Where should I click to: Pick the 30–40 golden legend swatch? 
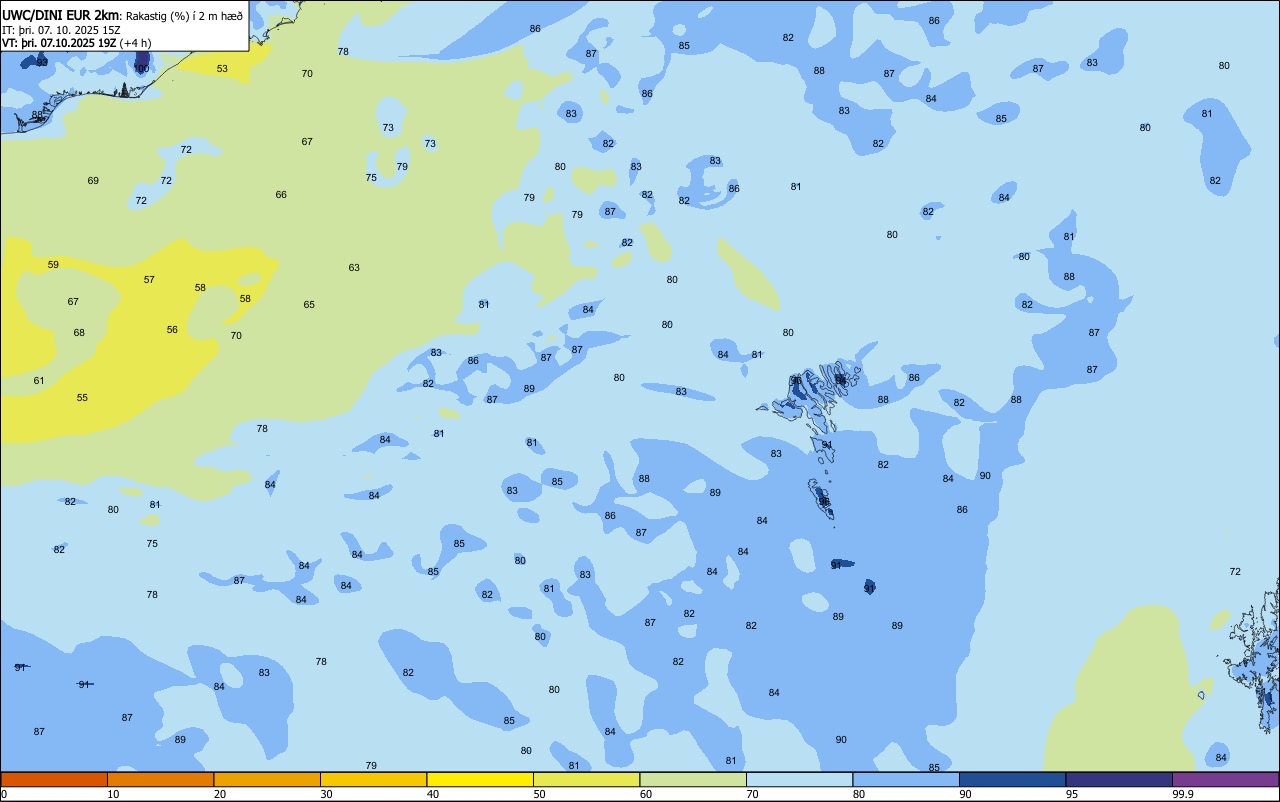[x=373, y=779]
